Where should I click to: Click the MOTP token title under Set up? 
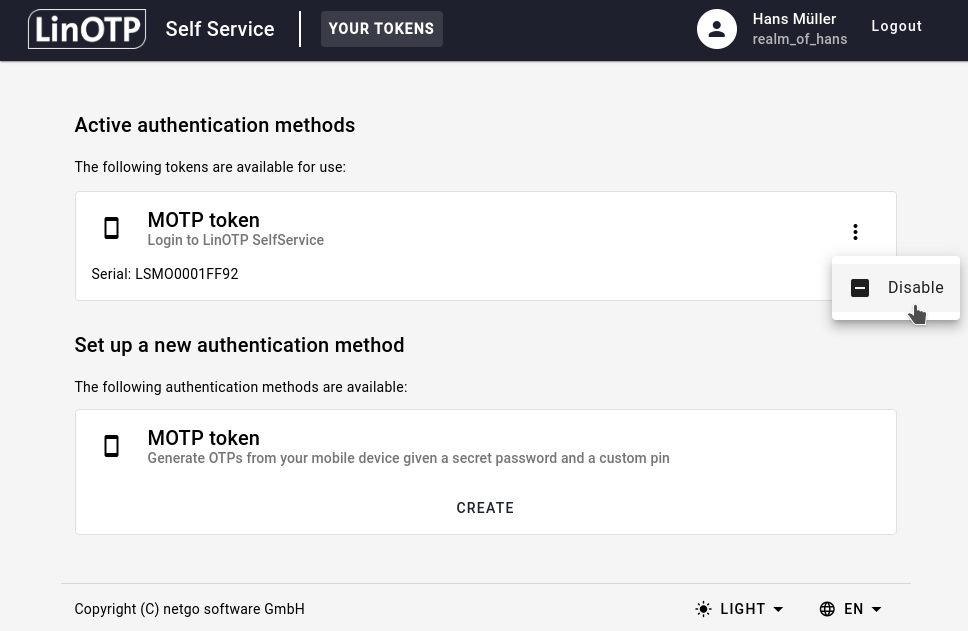(x=203, y=438)
